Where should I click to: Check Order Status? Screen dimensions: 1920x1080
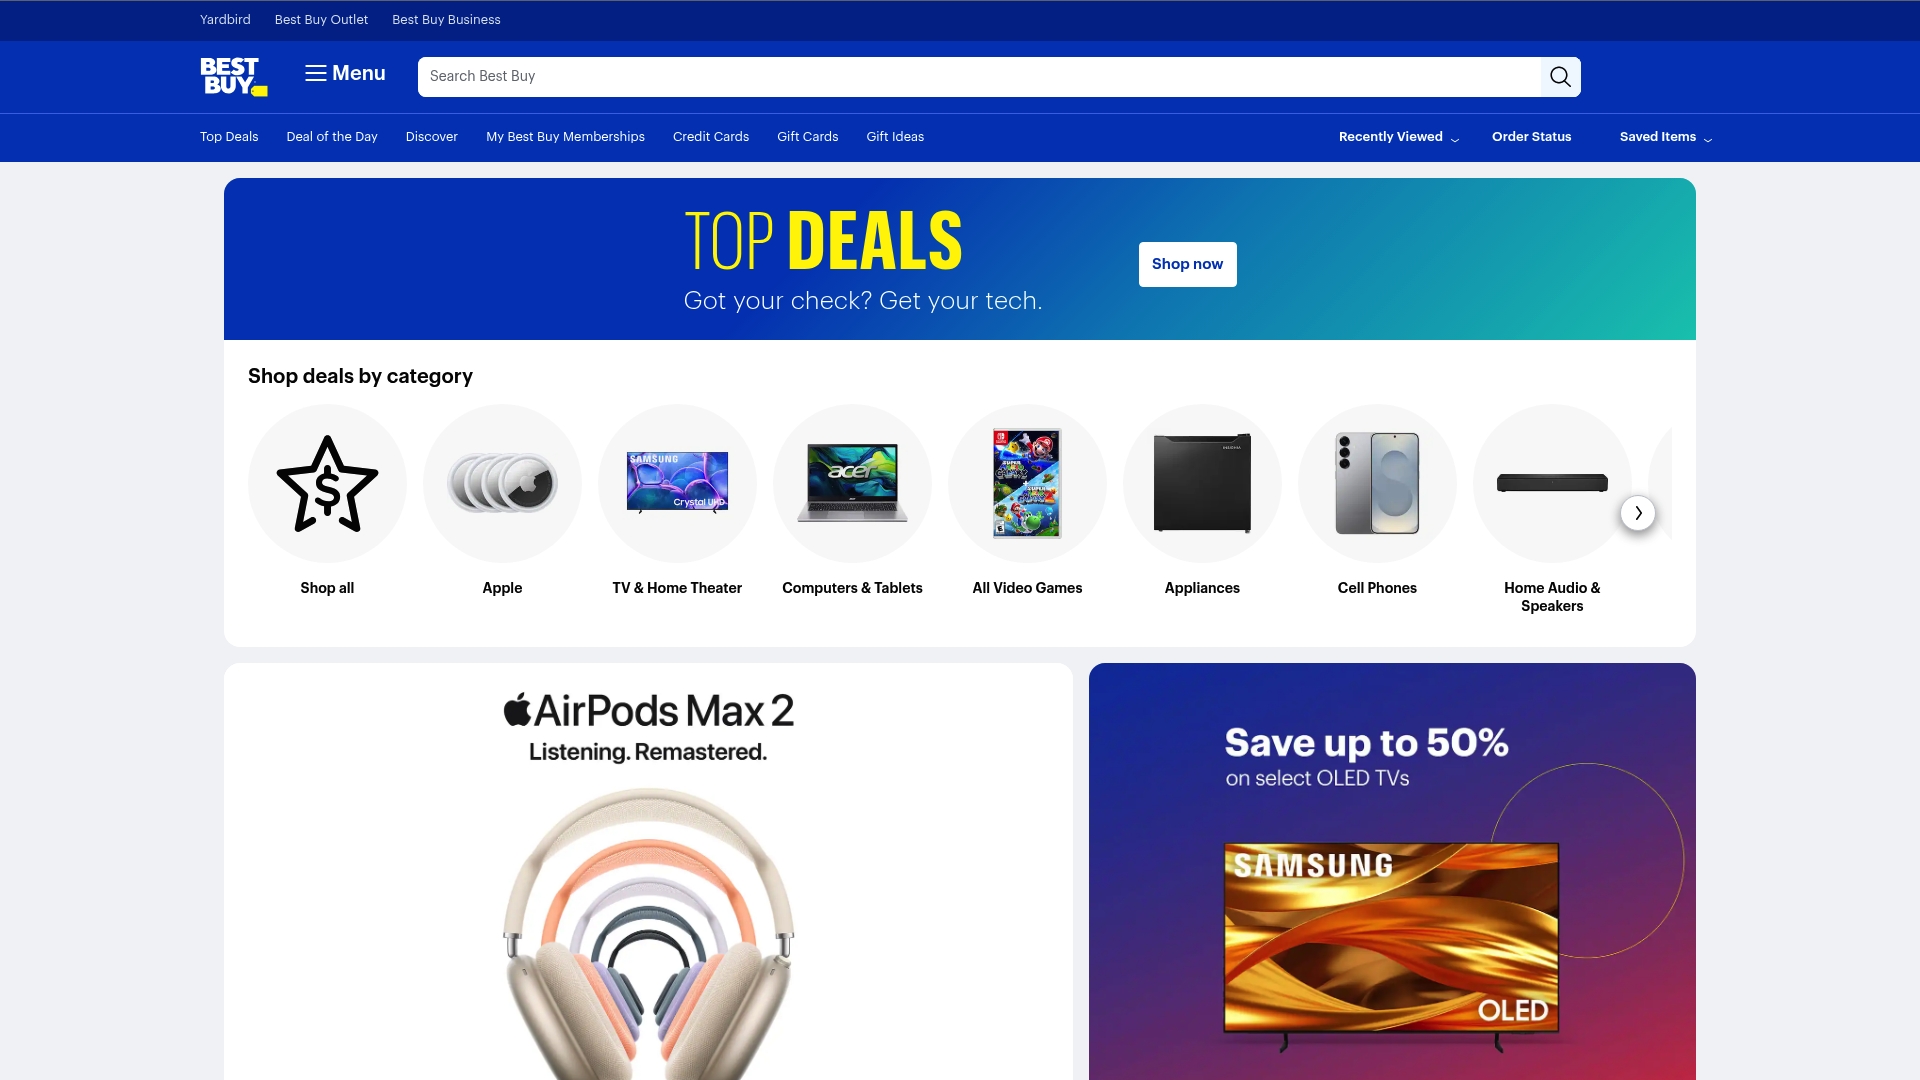(x=1531, y=137)
